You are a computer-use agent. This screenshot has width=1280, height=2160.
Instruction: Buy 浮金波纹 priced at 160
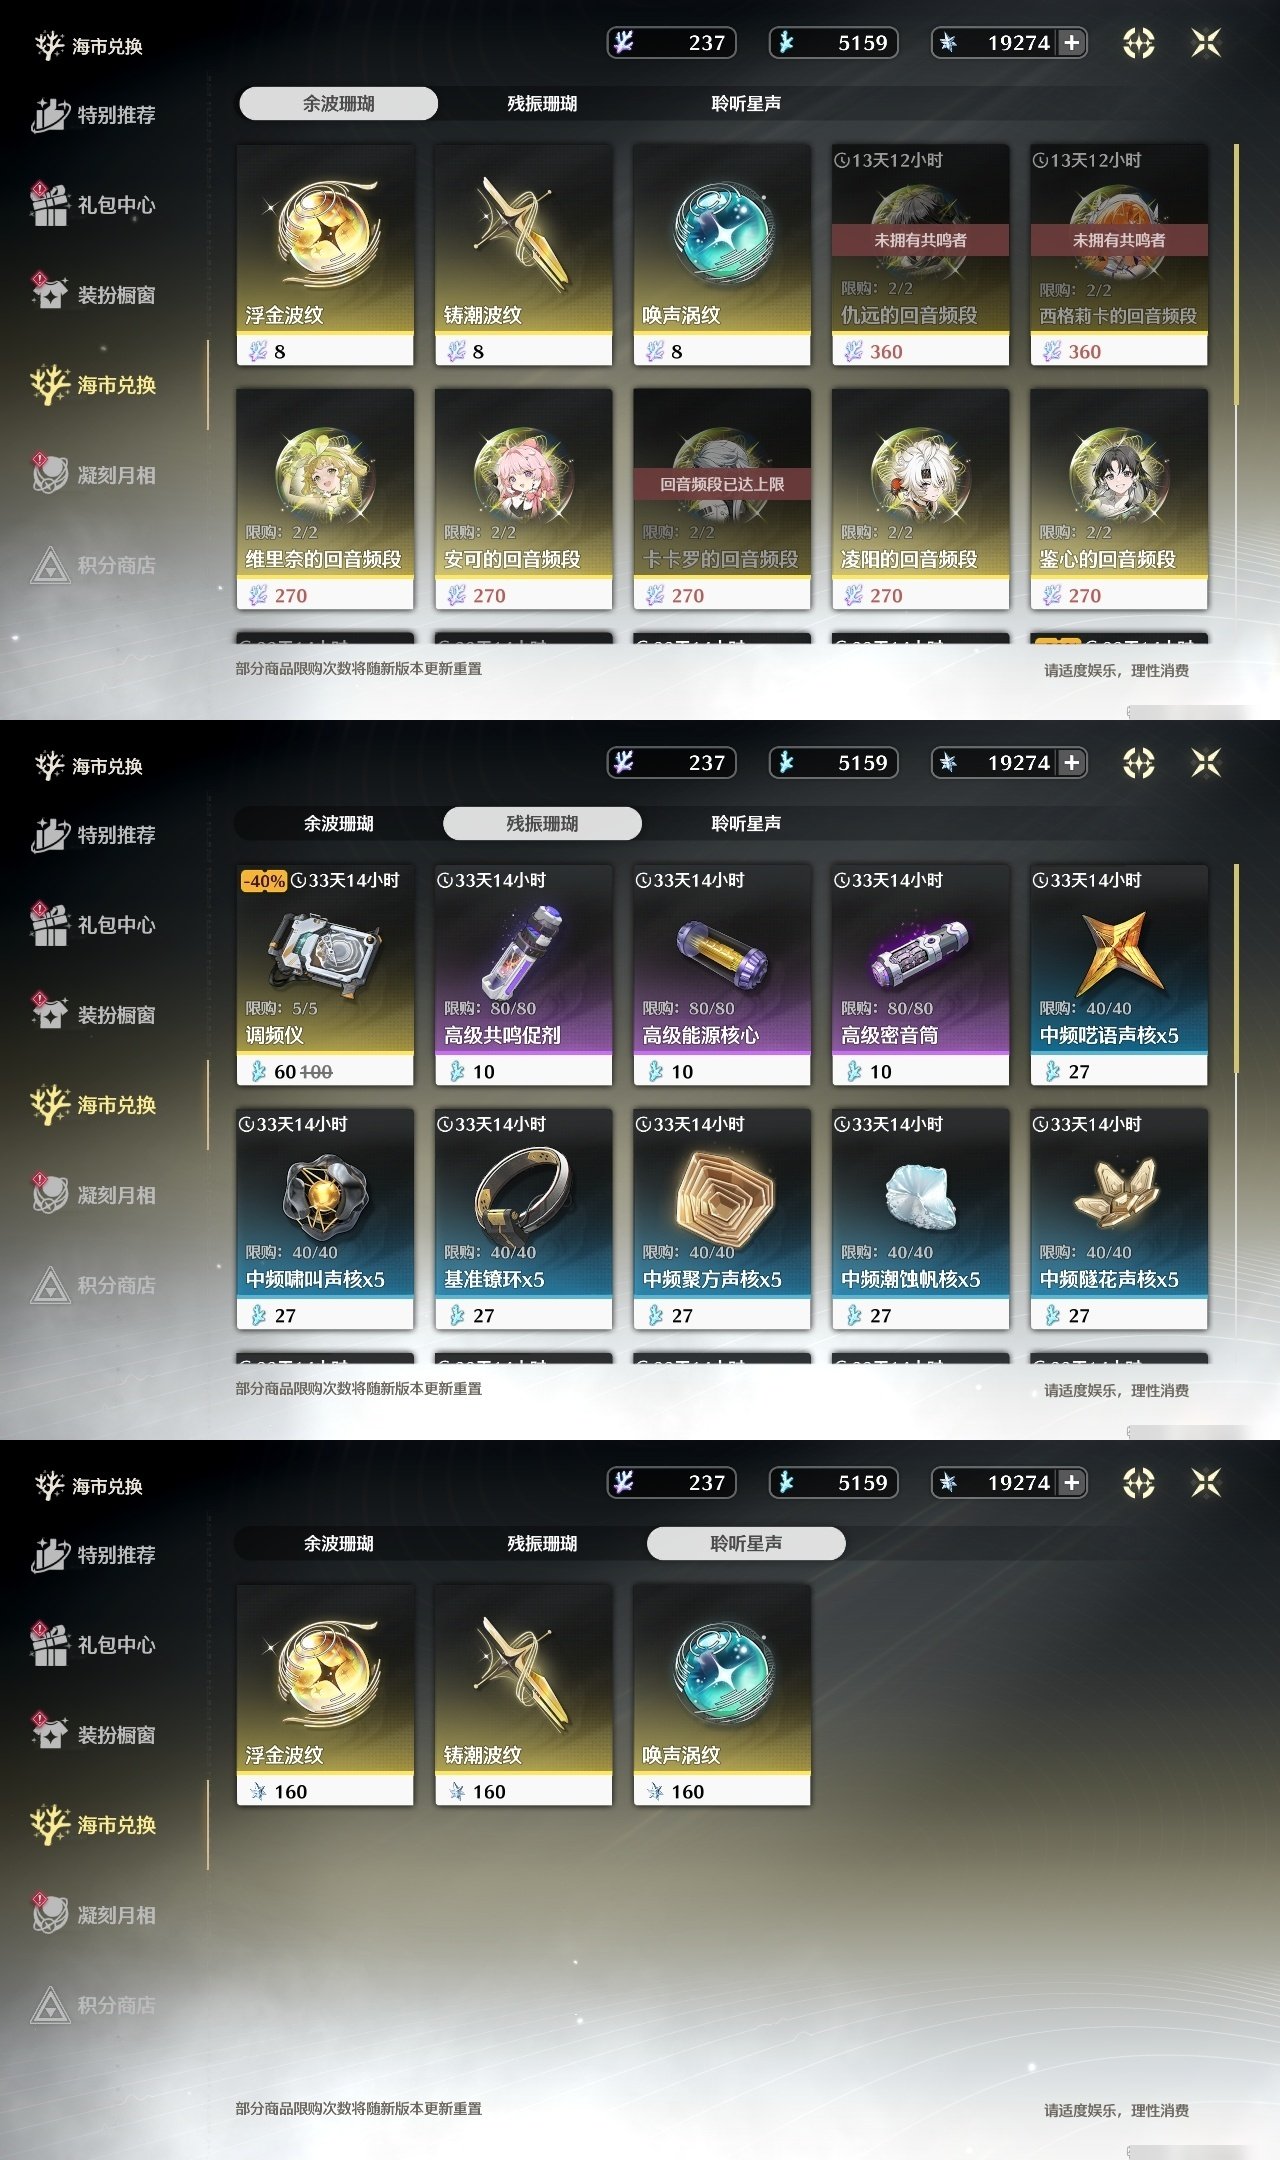tap(325, 1695)
